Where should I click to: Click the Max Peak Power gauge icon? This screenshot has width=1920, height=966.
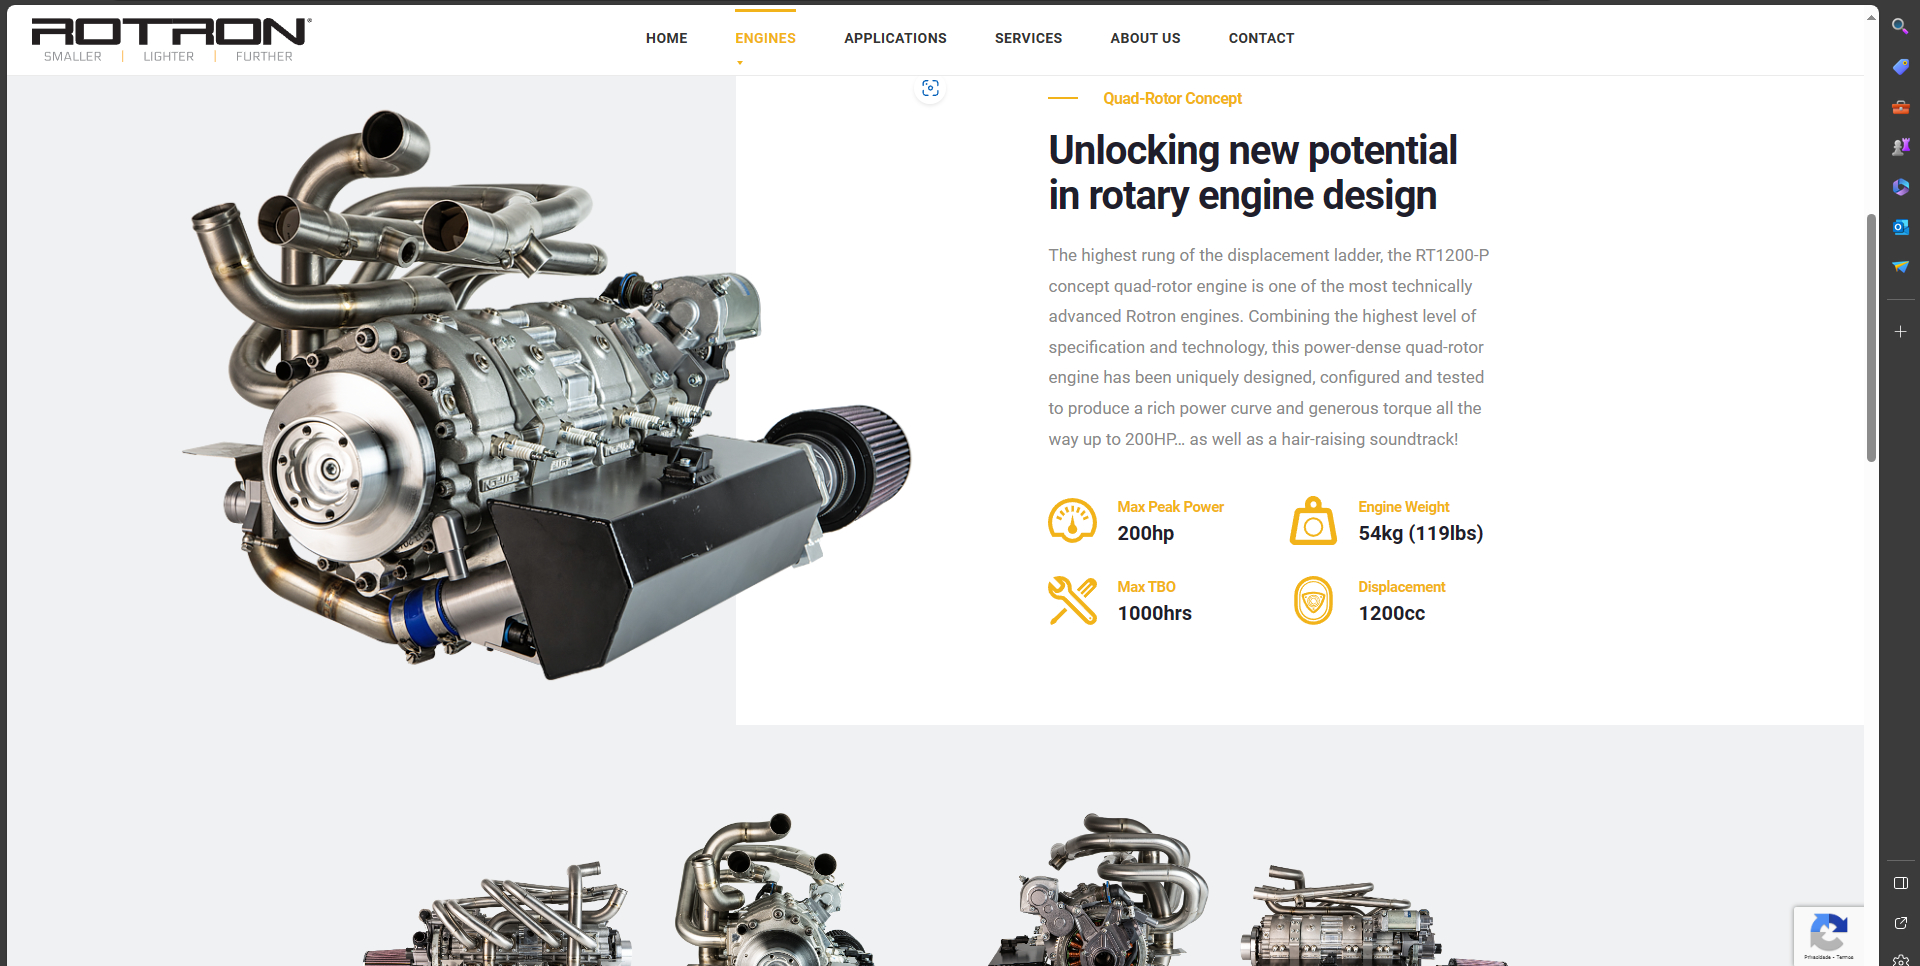[x=1072, y=521]
